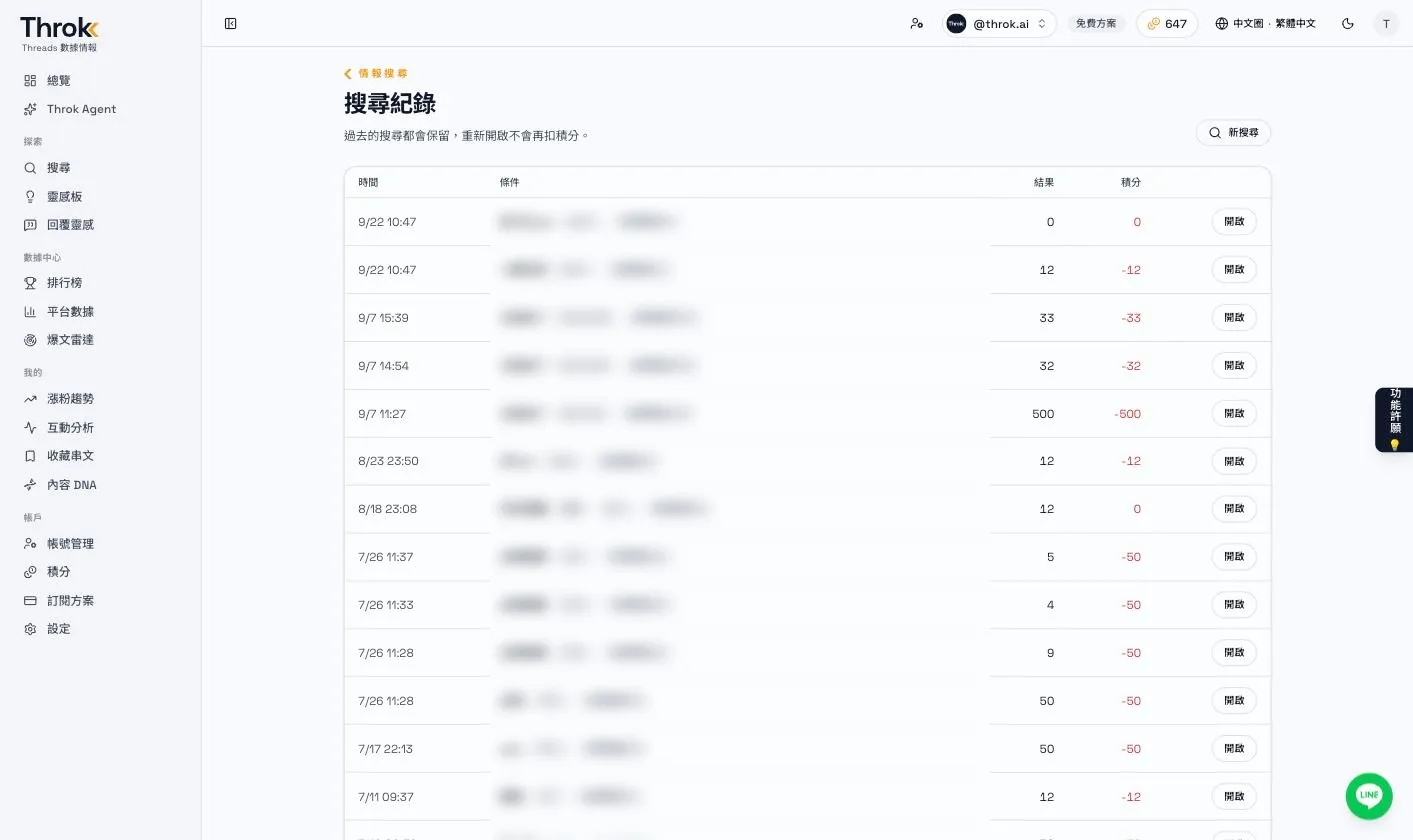This screenshot has width=1413, height=840.
Task: Click the 積分 column header
Action: click(1131, 182)
